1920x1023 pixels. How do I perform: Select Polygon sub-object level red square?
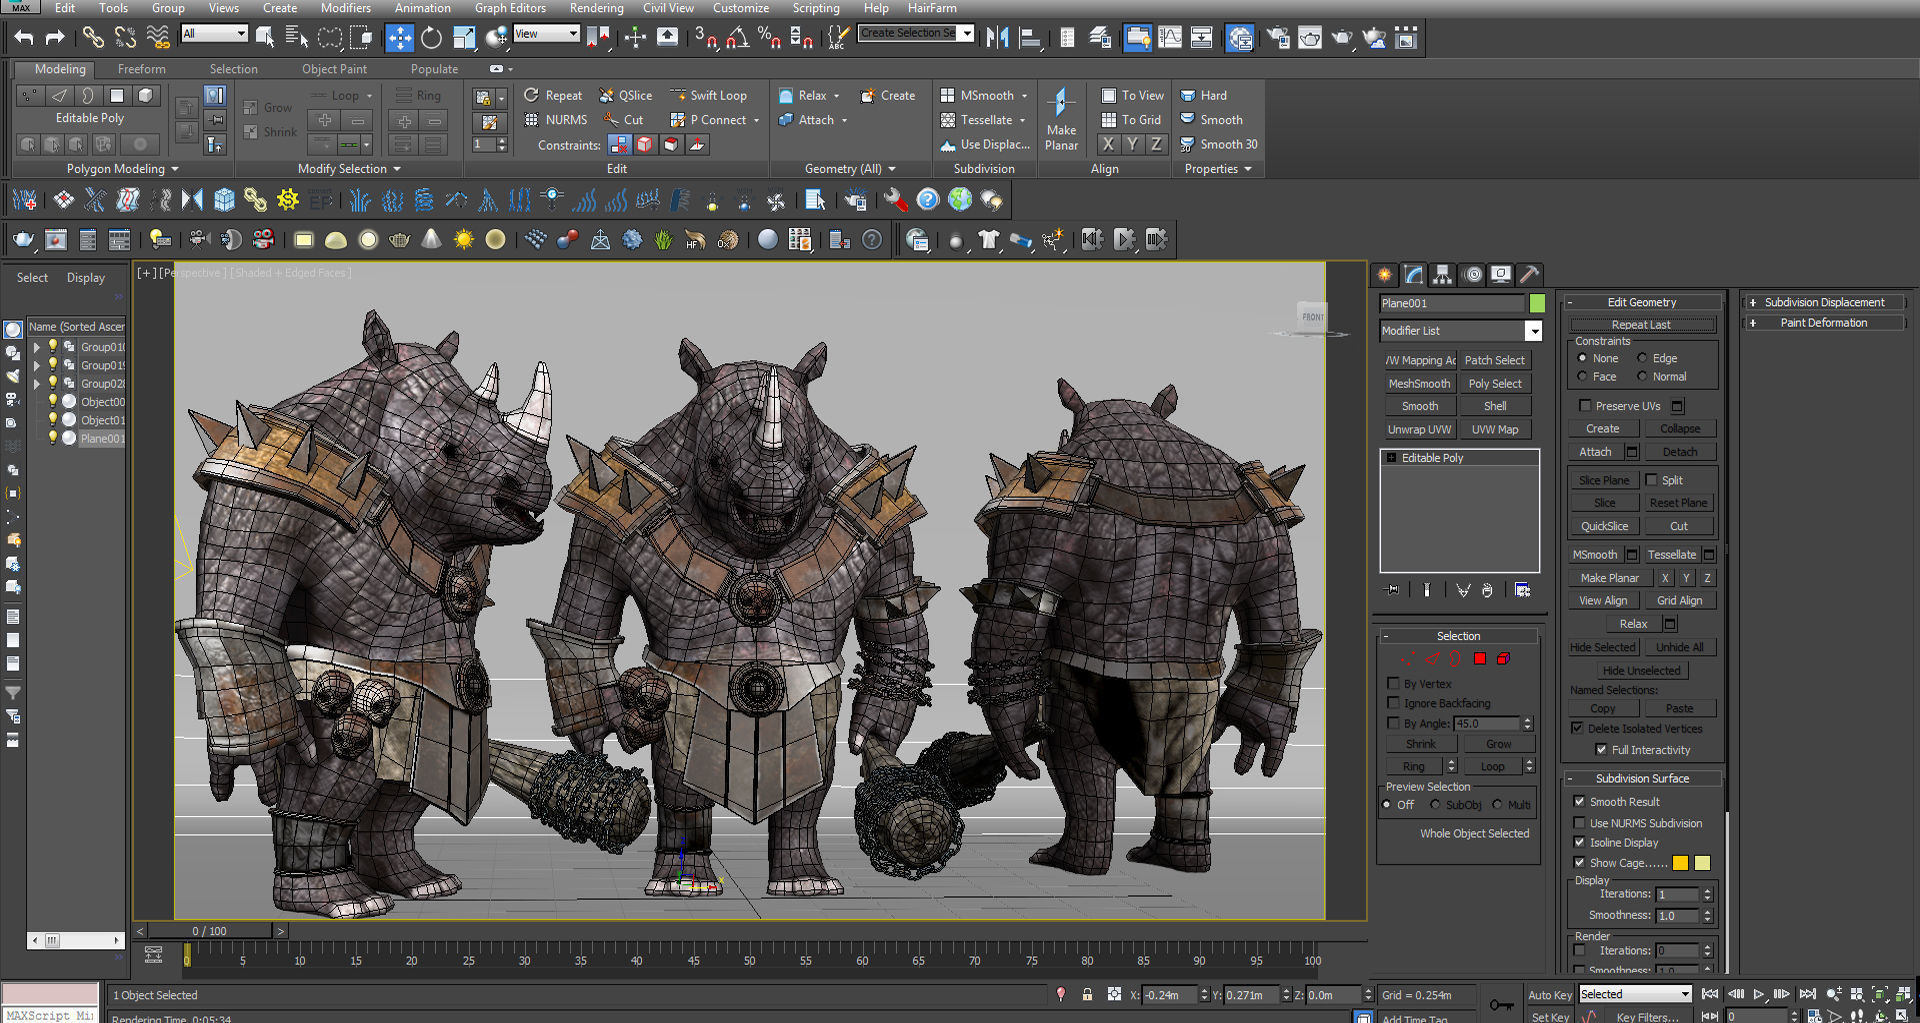1480,658
